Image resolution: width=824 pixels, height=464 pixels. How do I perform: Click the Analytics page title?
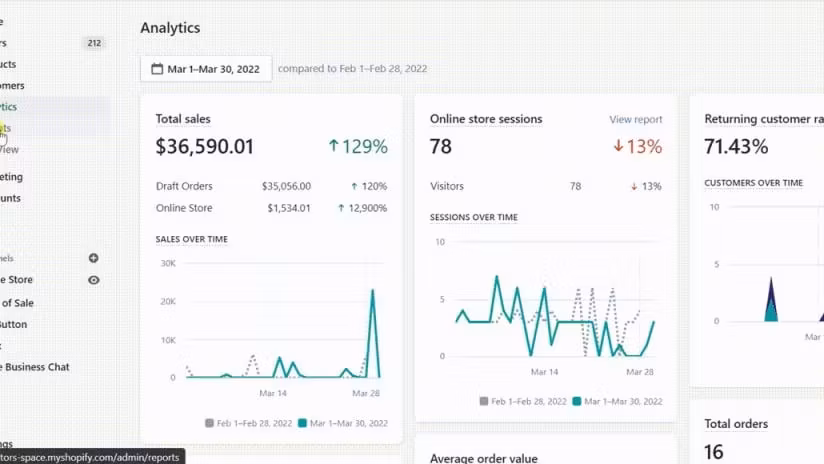click(170, 28)
